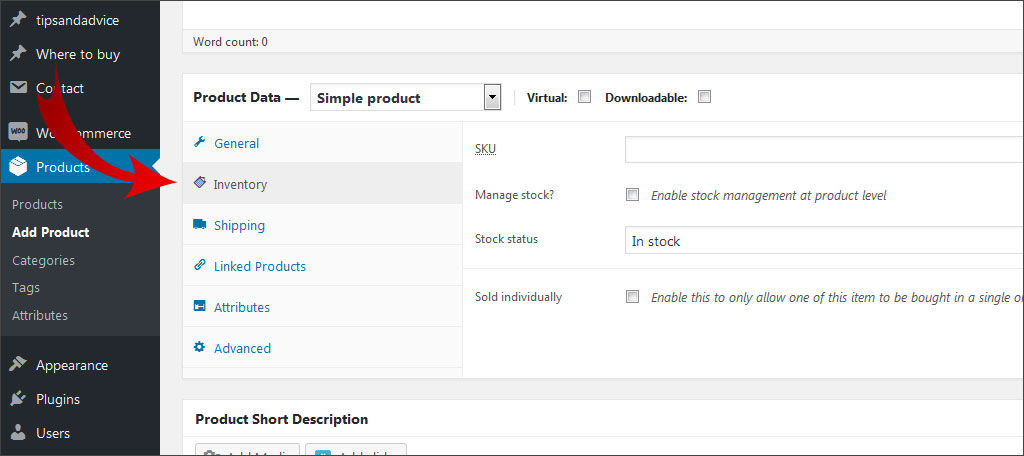The width and height of the screenshot is (1024, 456).
Task: Click the Products box icon in sidebar
Action: (x=18, y=167)
